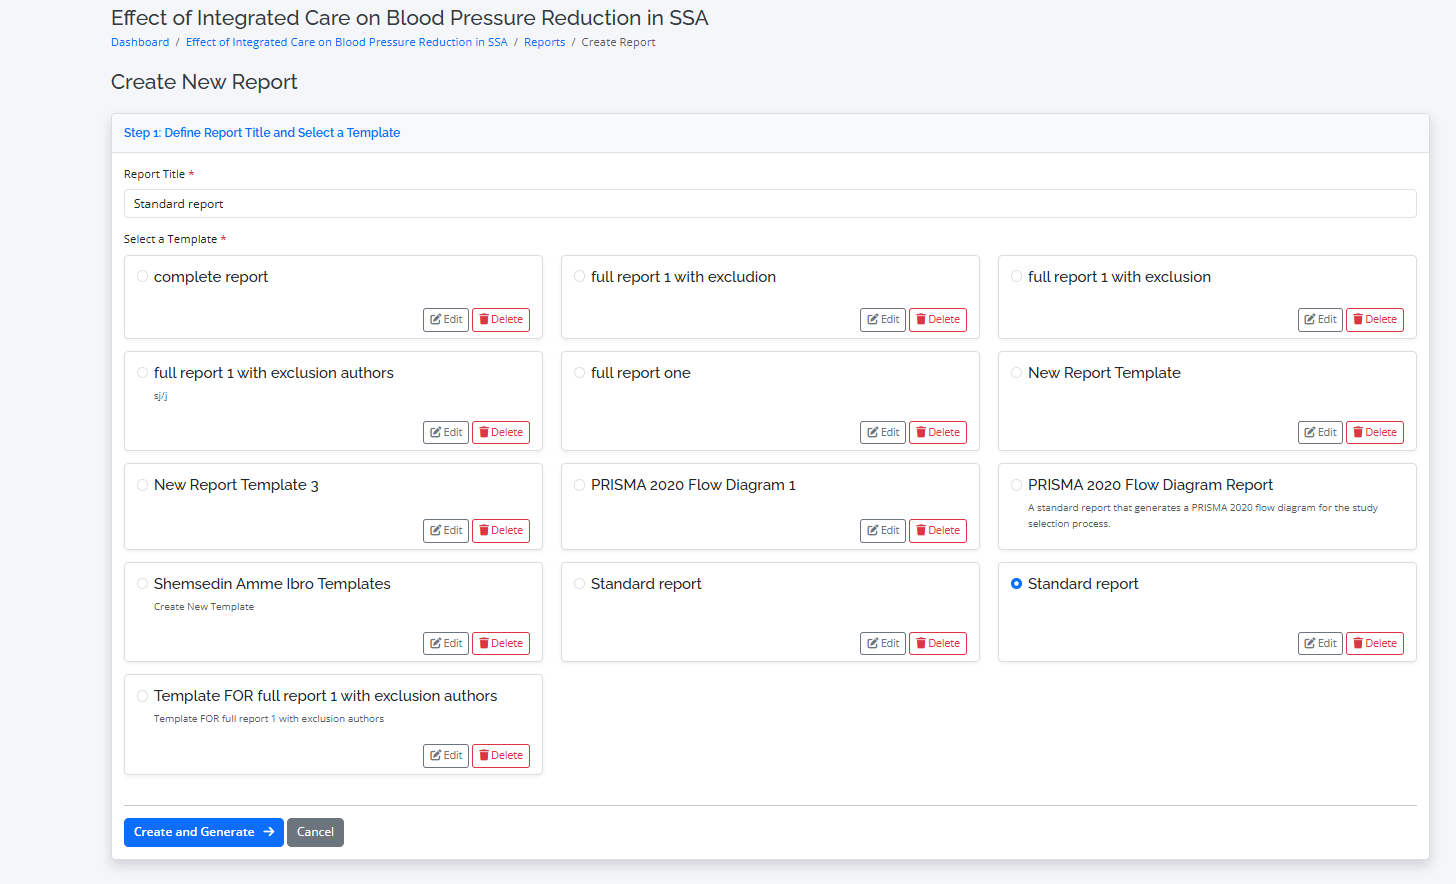Delete full report 1 with exclusion authors template
This screenshot has height=884, width=1456.
500,433
